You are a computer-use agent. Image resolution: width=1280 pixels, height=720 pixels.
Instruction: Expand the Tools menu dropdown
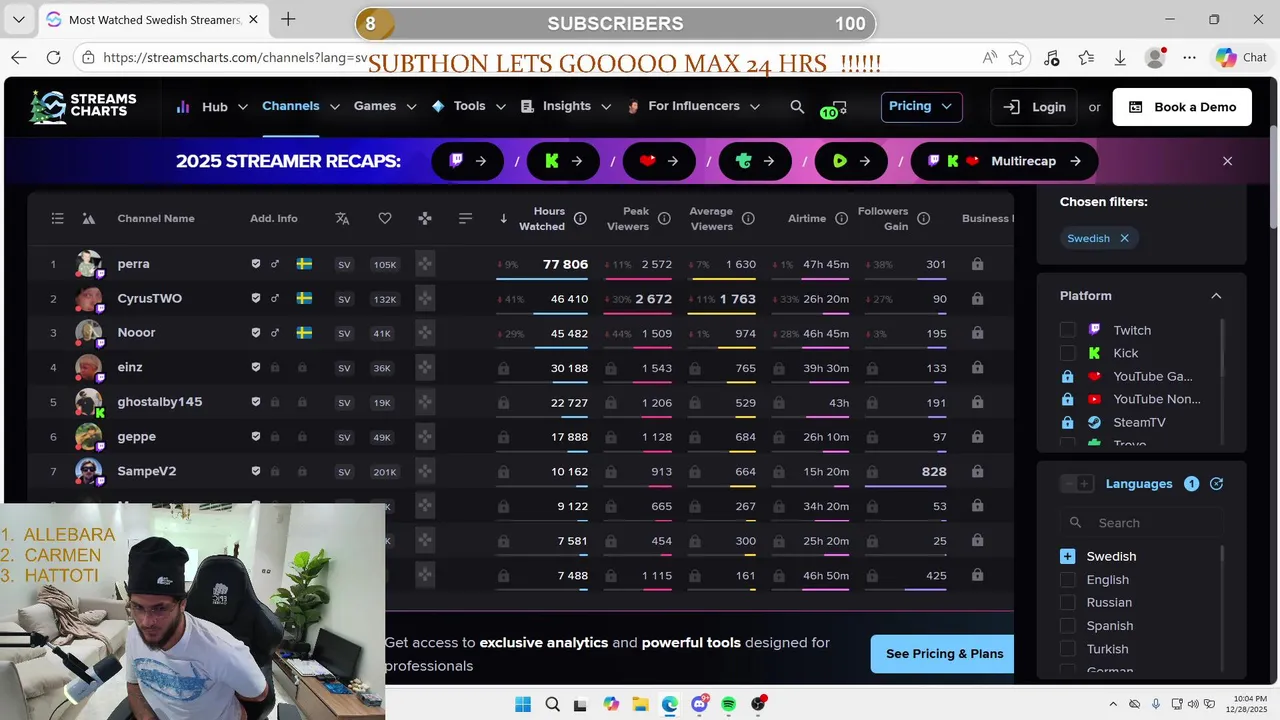pos(500,107)
